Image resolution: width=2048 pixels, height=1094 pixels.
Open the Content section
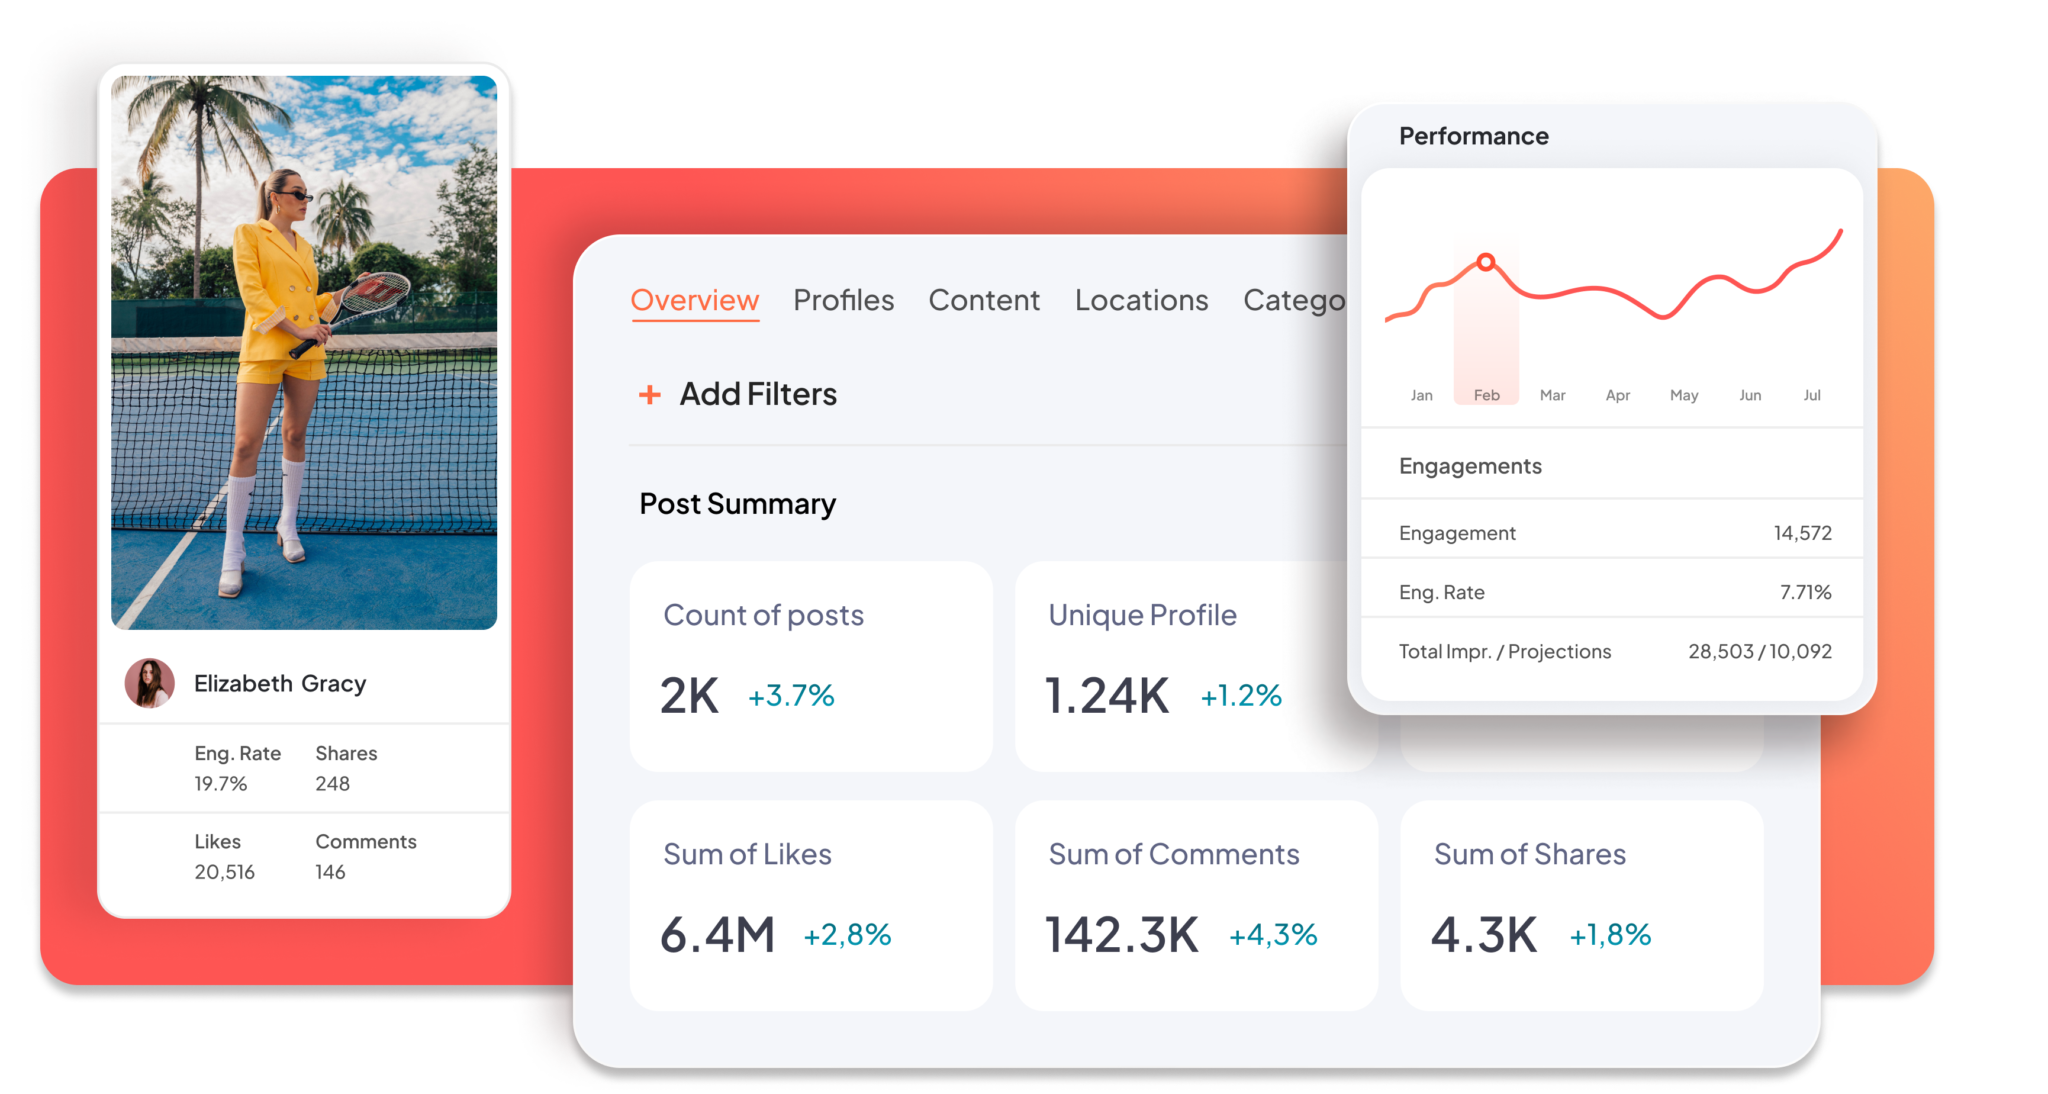(x=982, y=301)
